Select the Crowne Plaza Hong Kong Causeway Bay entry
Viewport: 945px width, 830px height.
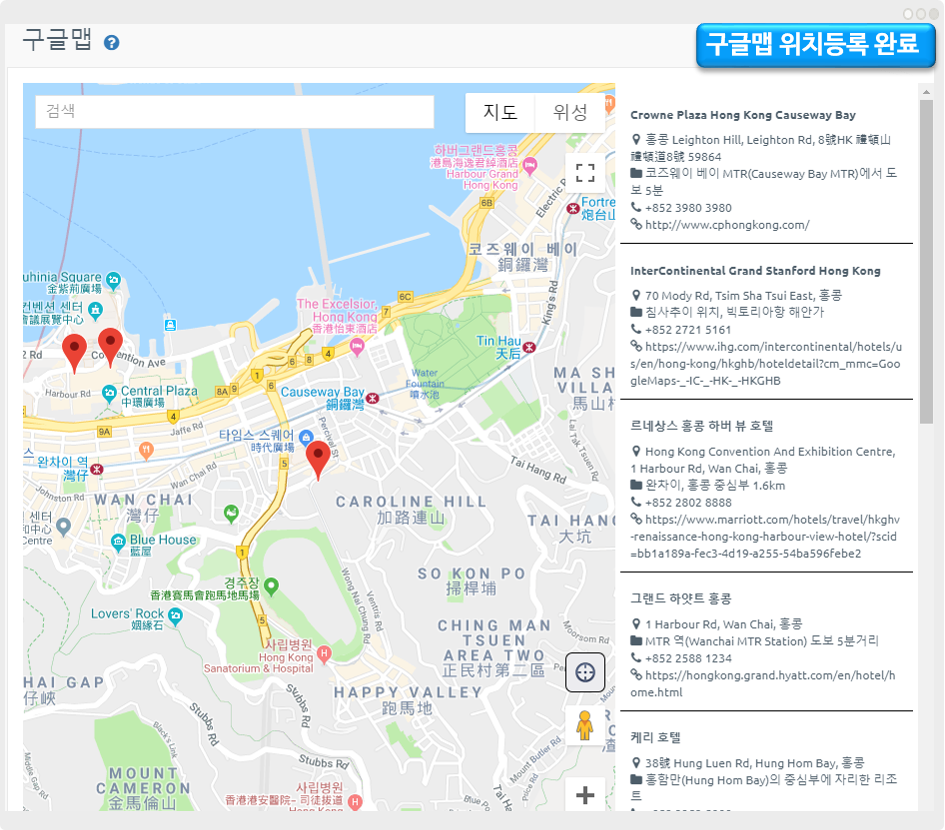tap(742, 115)
